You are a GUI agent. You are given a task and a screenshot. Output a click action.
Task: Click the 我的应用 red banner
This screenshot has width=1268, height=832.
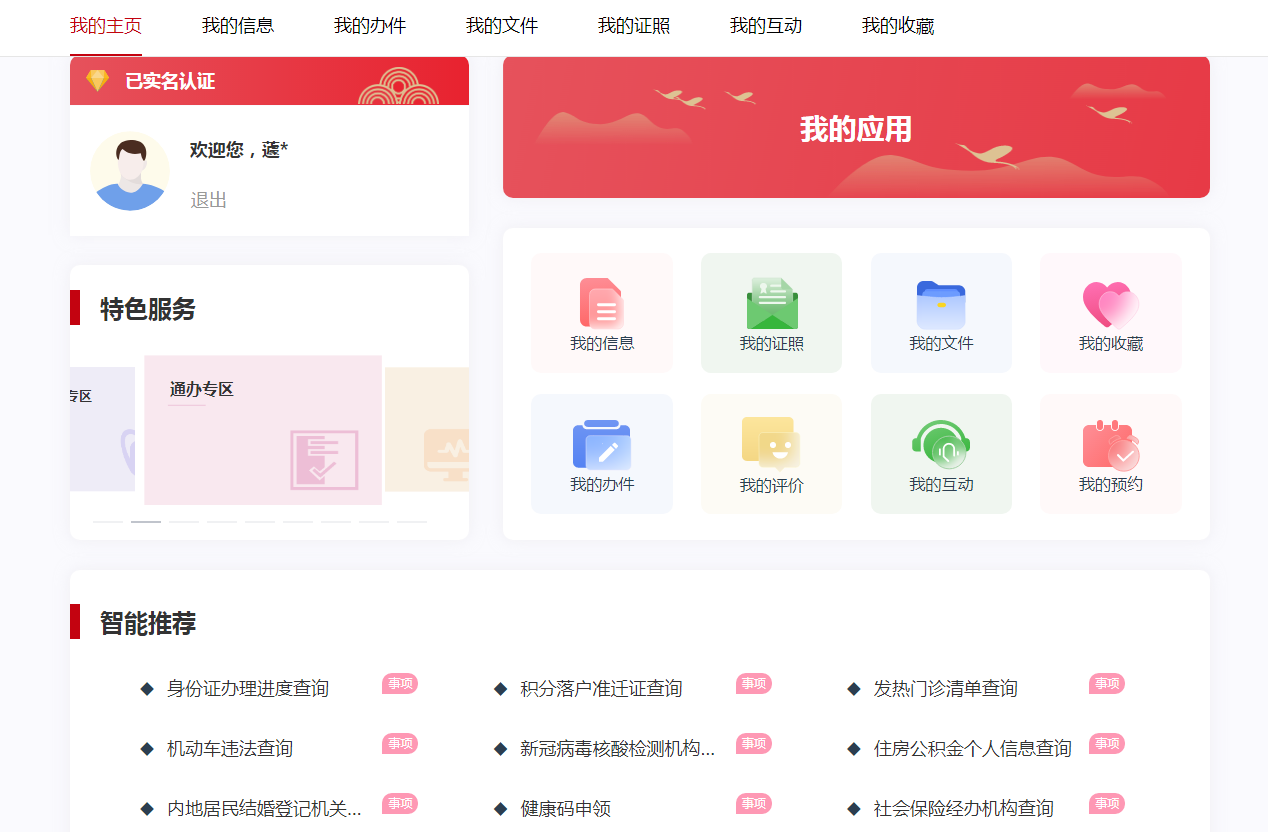856,127
